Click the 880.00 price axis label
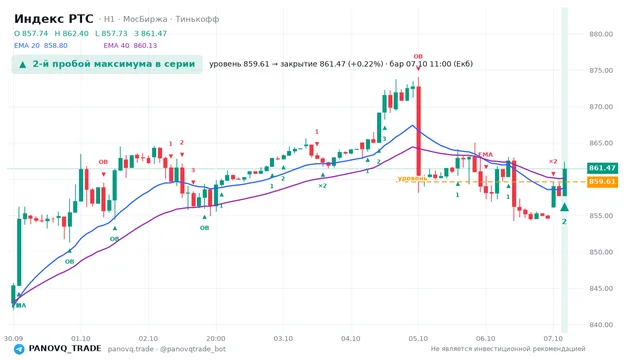This screenshot has height=360, width=640. pos(601,34)
